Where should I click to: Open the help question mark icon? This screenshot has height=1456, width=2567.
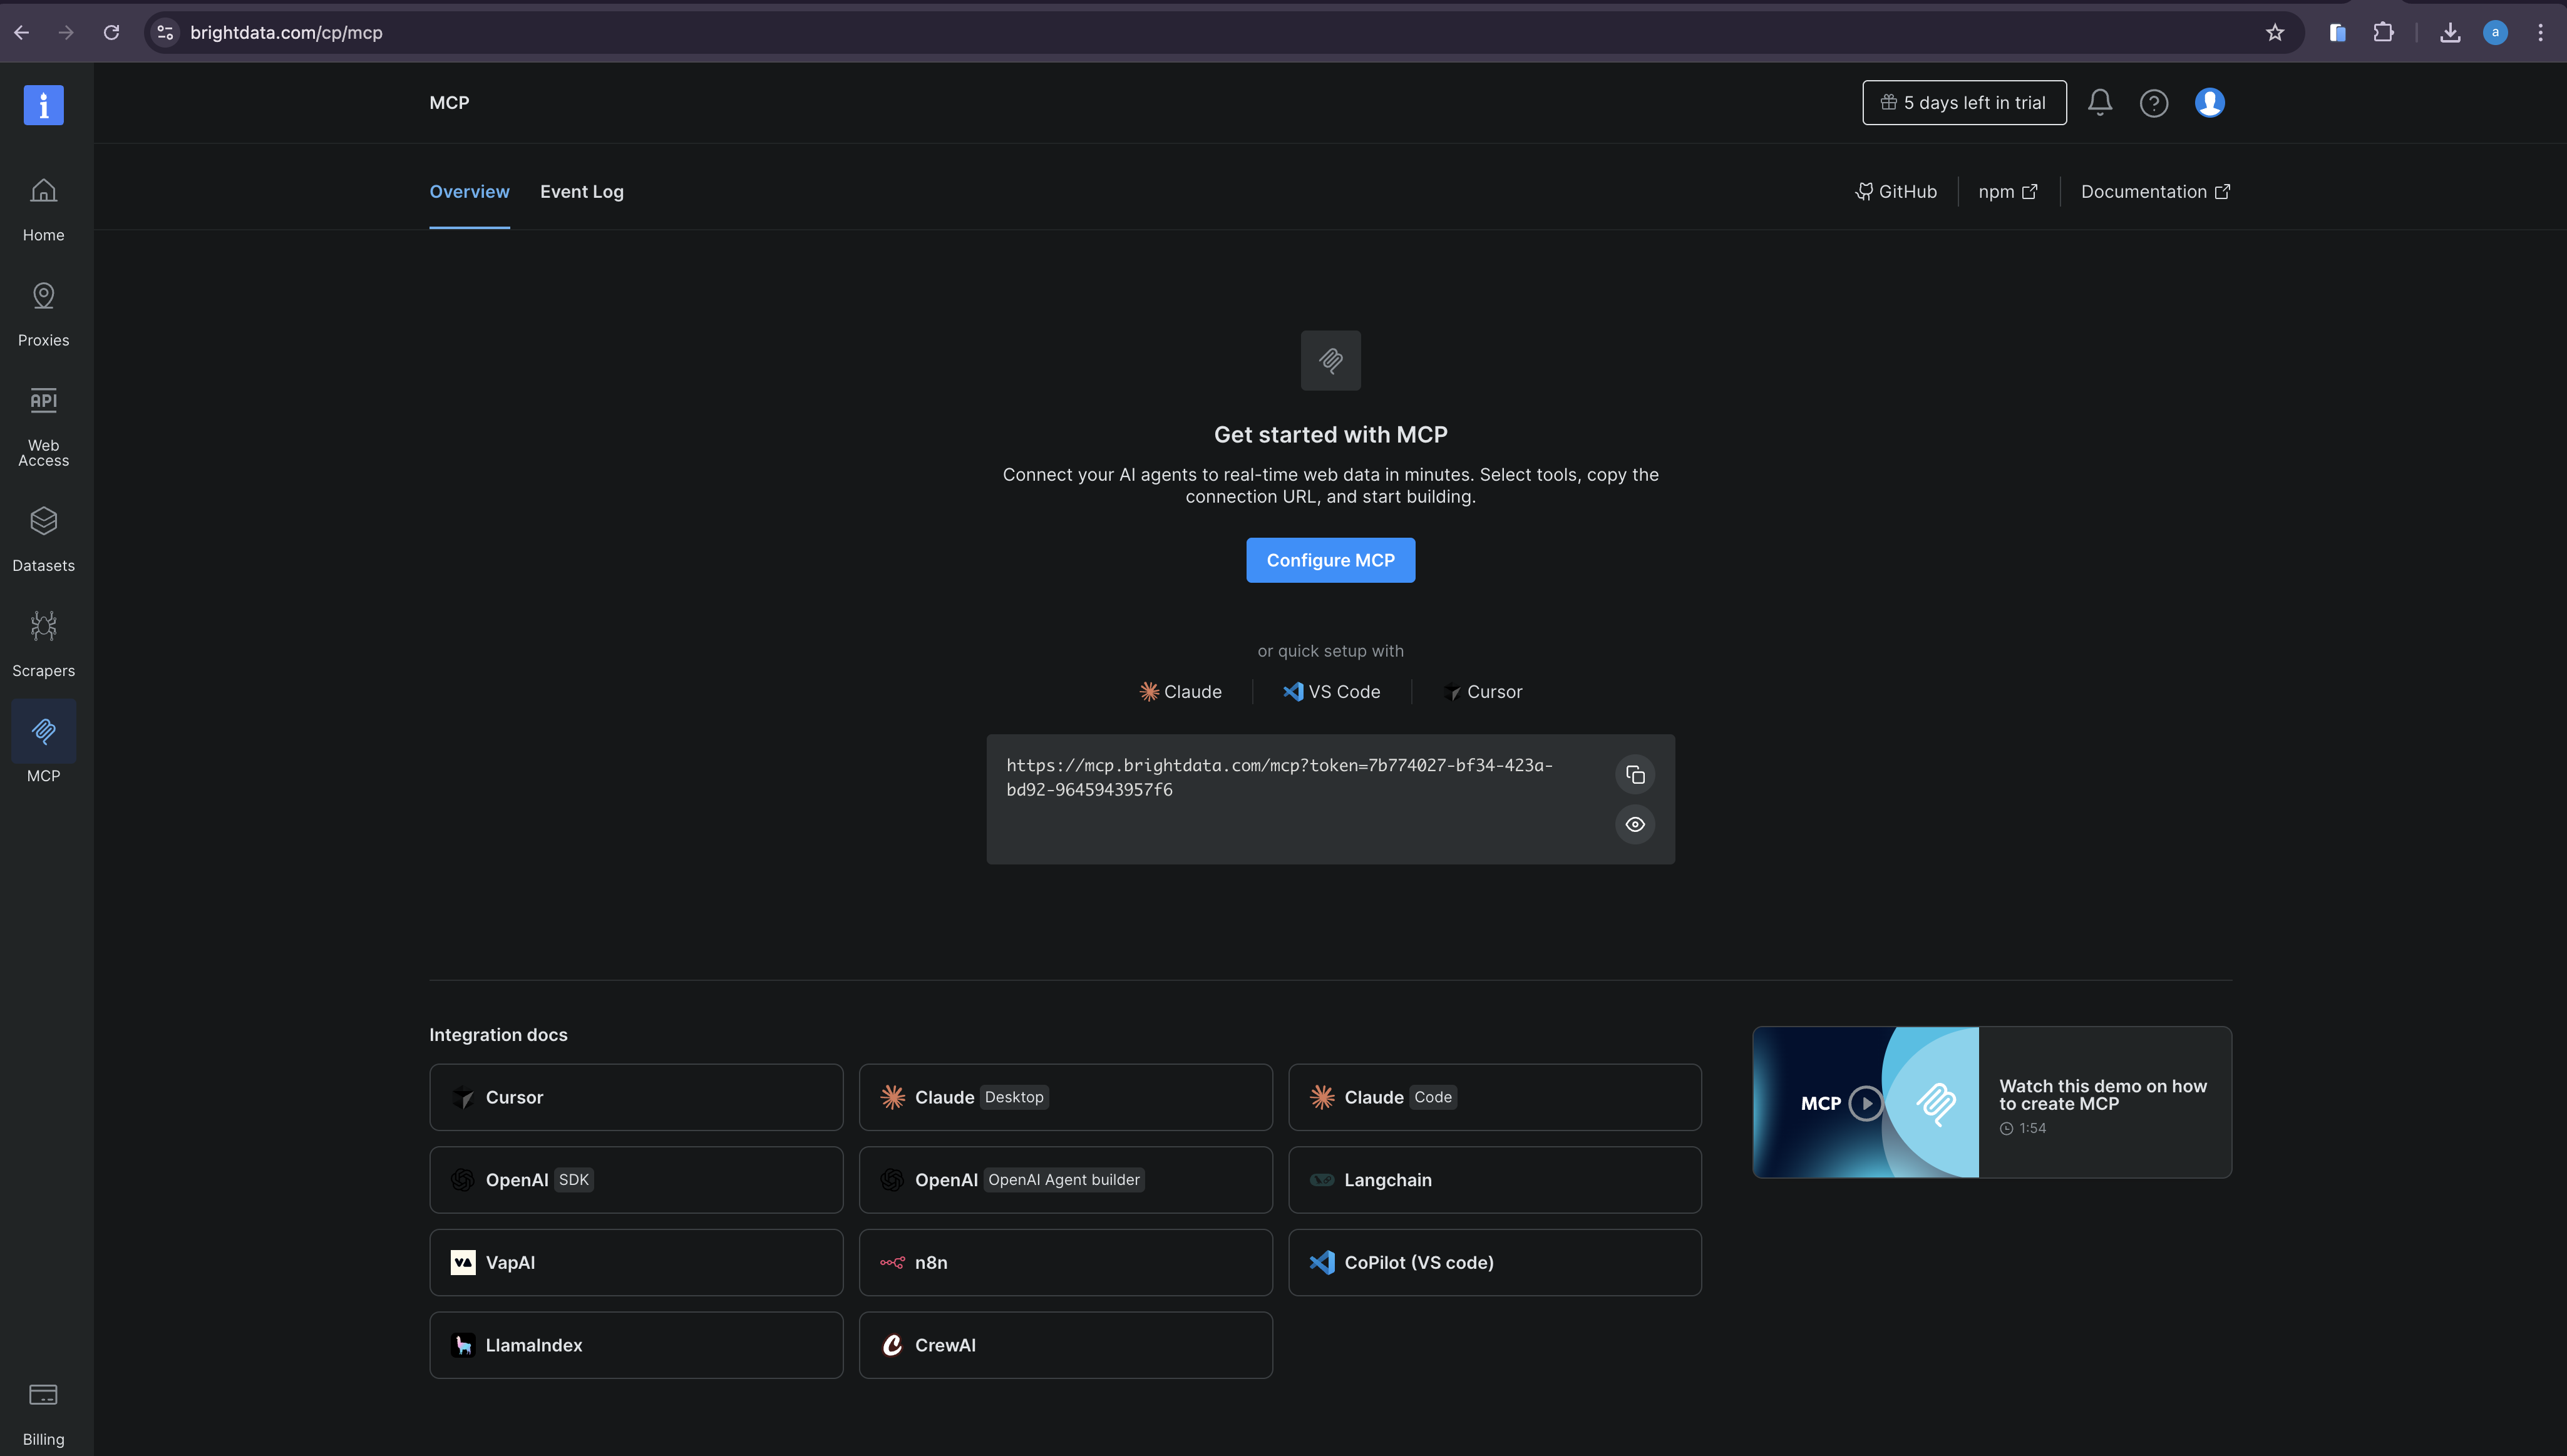[x=2154, y=102]
